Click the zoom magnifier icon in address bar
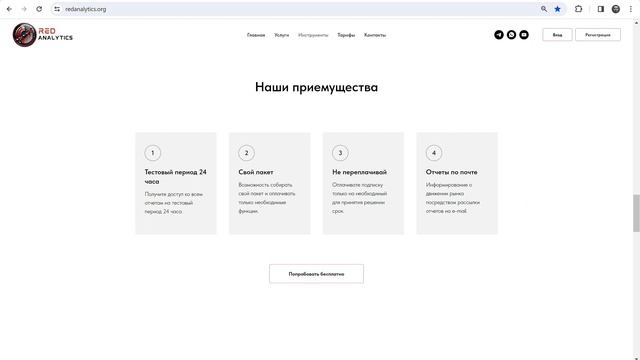This screenshot has width=640, height=360. 544,9
